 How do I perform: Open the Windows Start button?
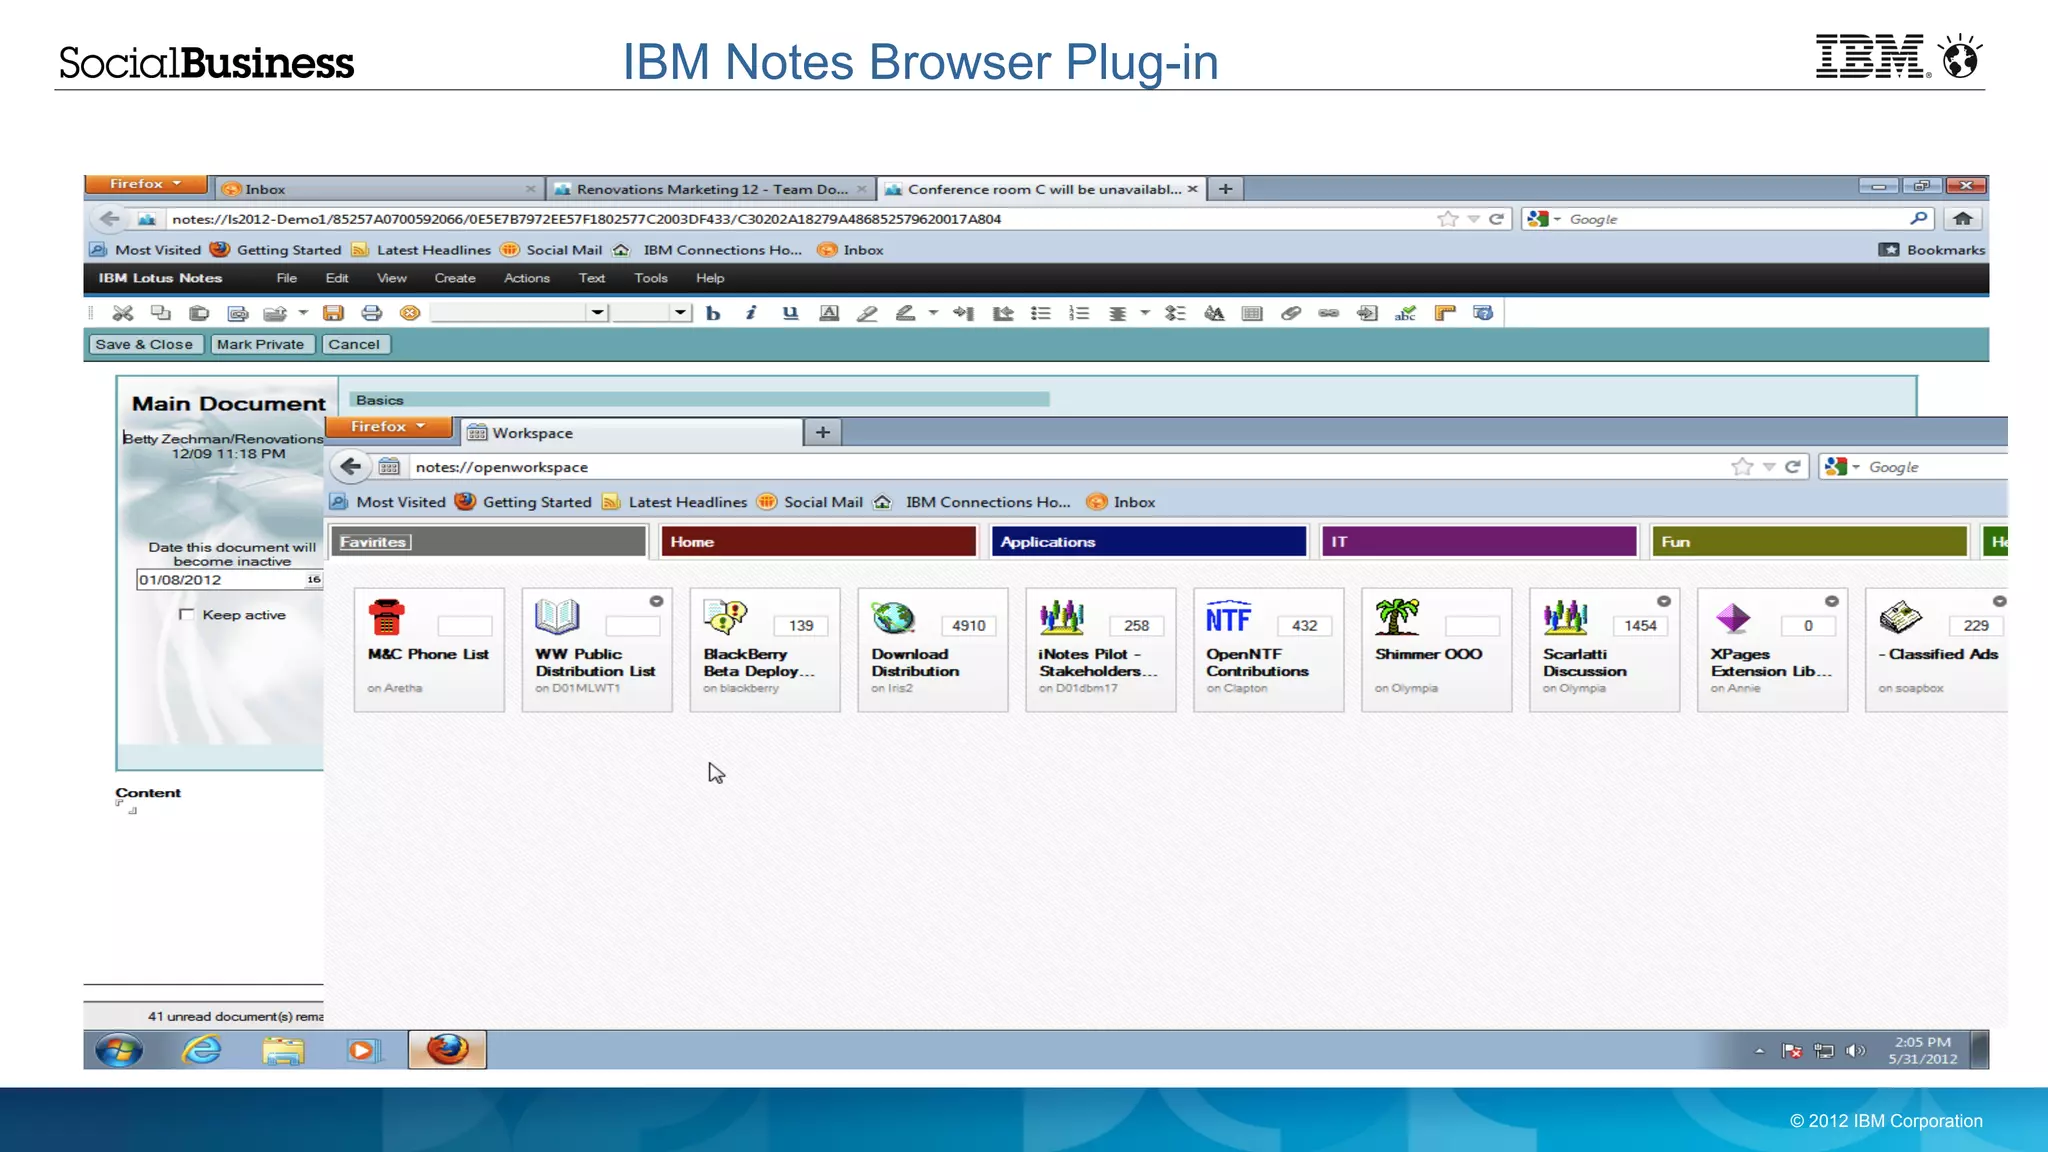click(x=119, y=1050)
